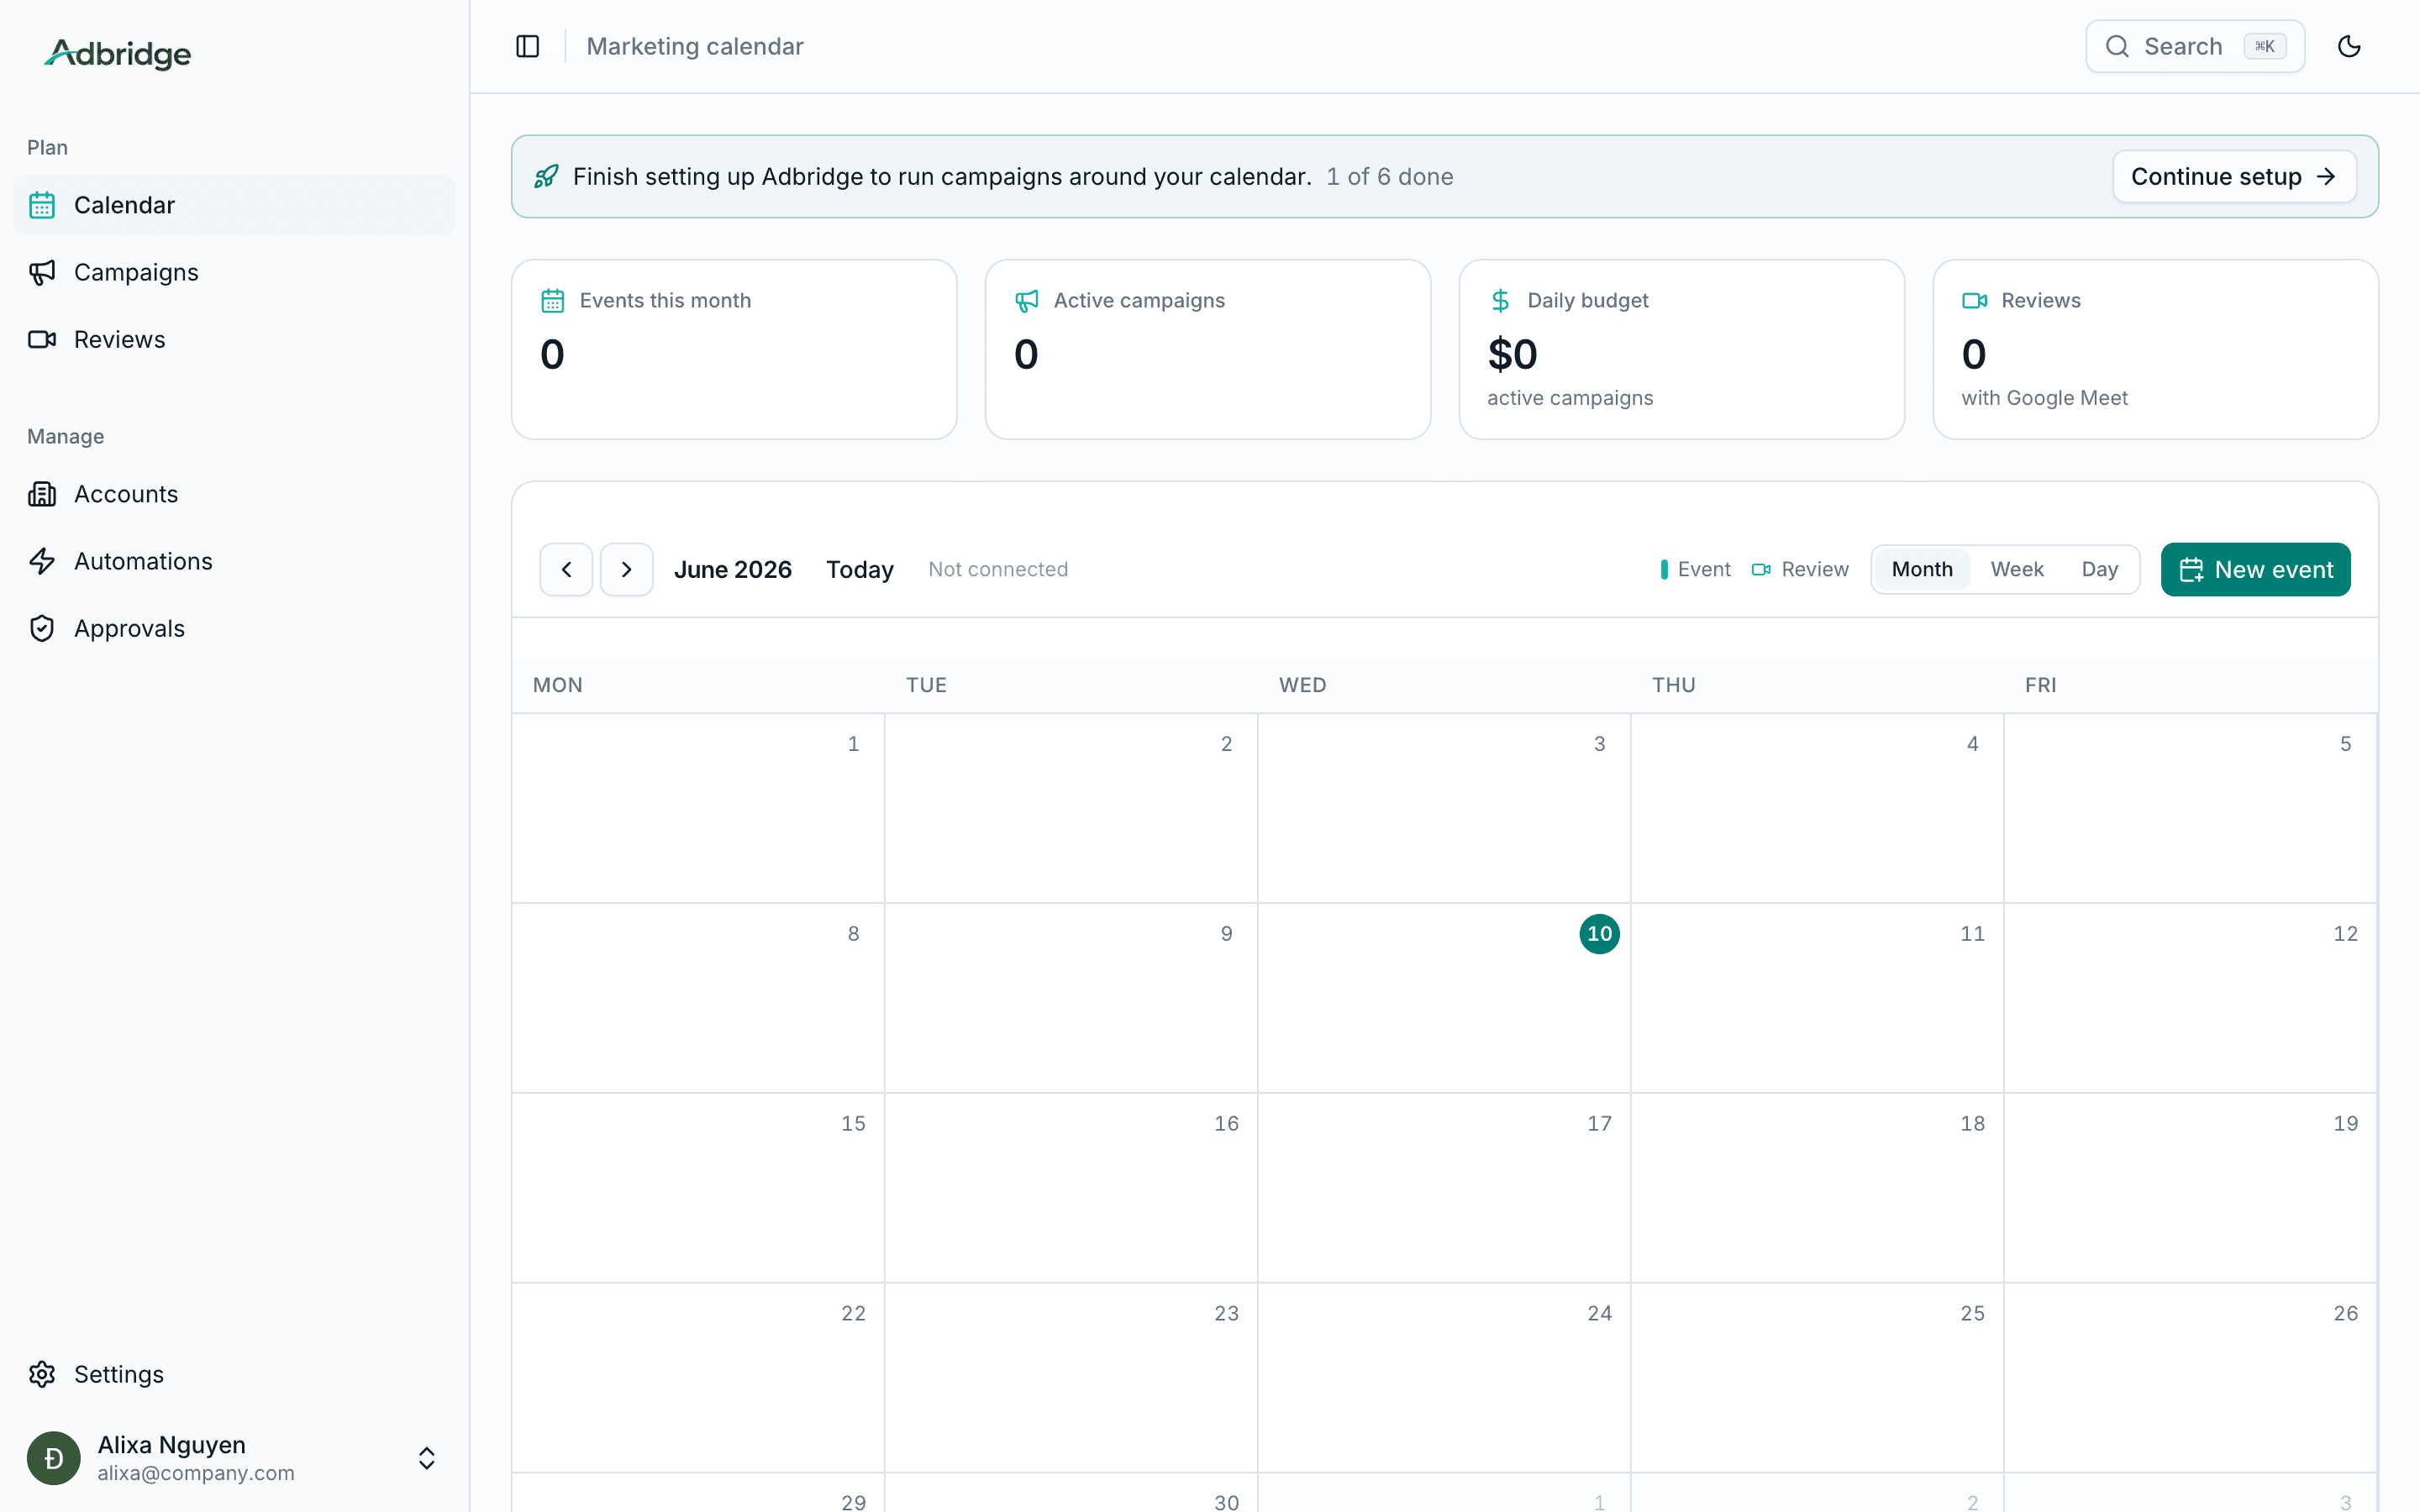
Task: Select today's date 10
Action: (x=1600, y=934)
